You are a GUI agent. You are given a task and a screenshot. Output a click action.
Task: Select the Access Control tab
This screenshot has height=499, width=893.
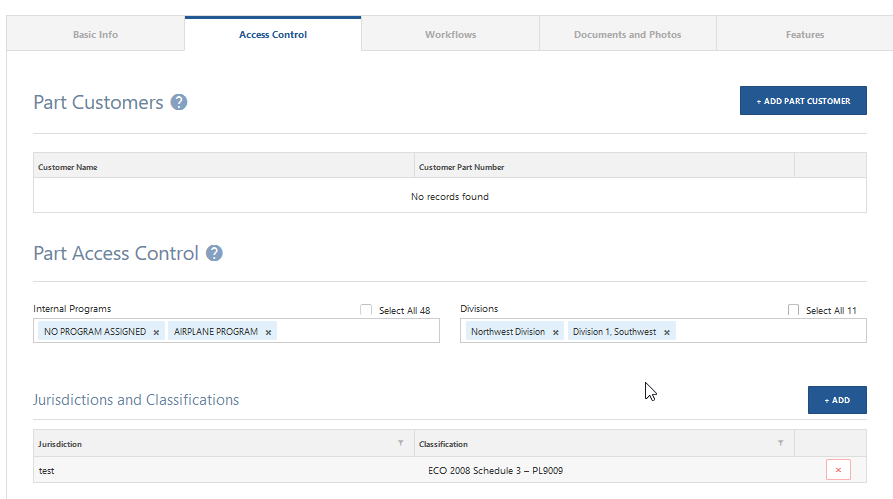pyautogui.click(x=273, y=34)
